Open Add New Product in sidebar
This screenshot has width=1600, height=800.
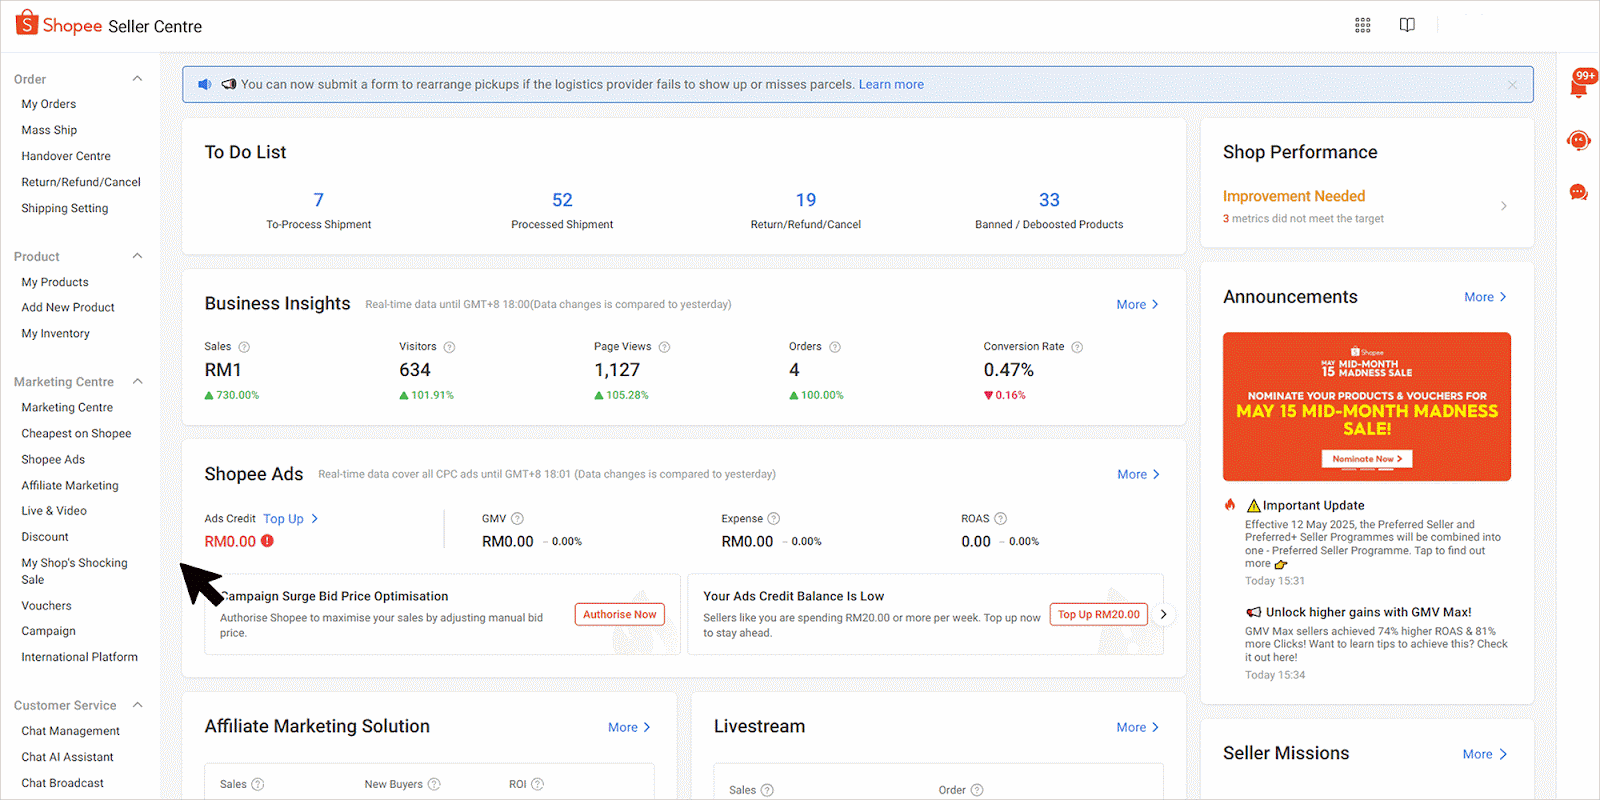[68, 307]
